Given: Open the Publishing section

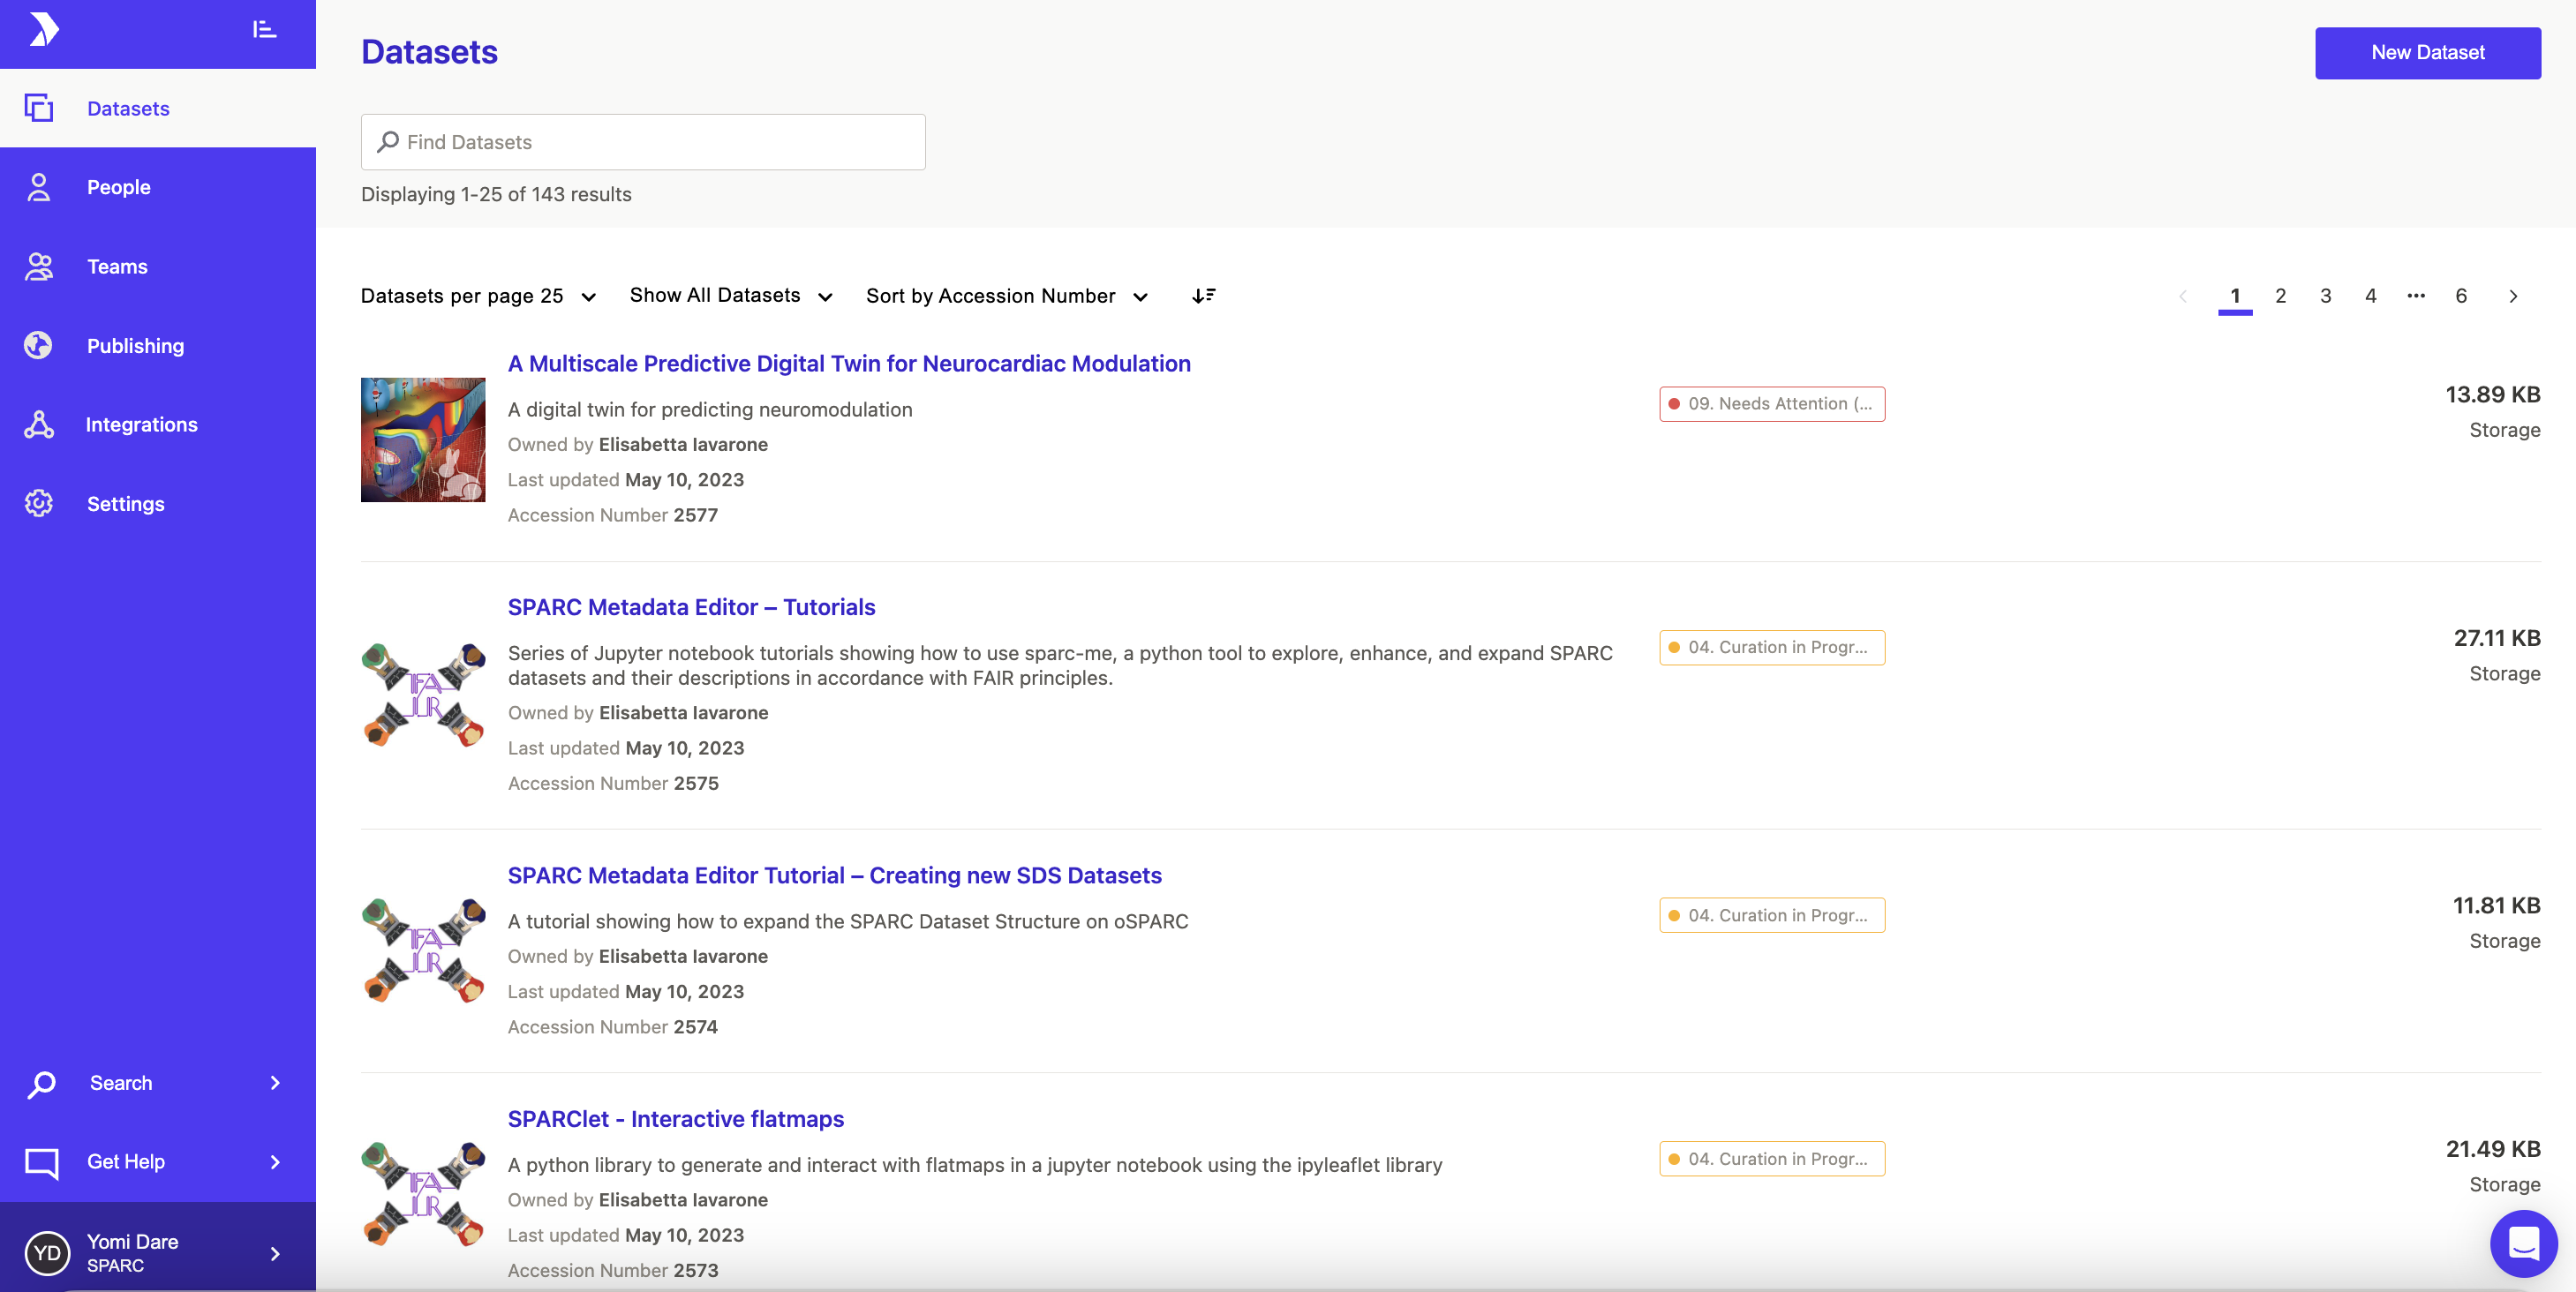Looking at the screenshot, I should (135, 345).
